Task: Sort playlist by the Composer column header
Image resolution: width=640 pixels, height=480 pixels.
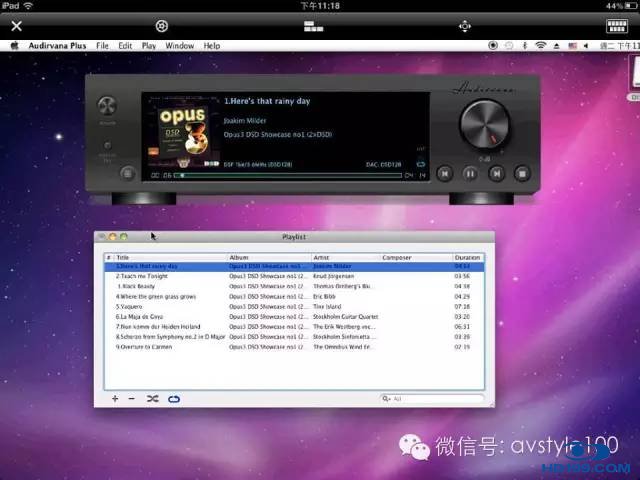Action: 416,258
